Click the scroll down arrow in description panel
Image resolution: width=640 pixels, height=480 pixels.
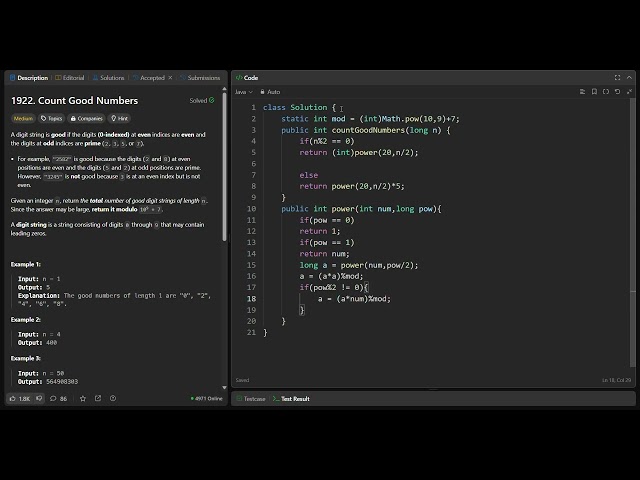pyautogui.click(x=224, y=387)
